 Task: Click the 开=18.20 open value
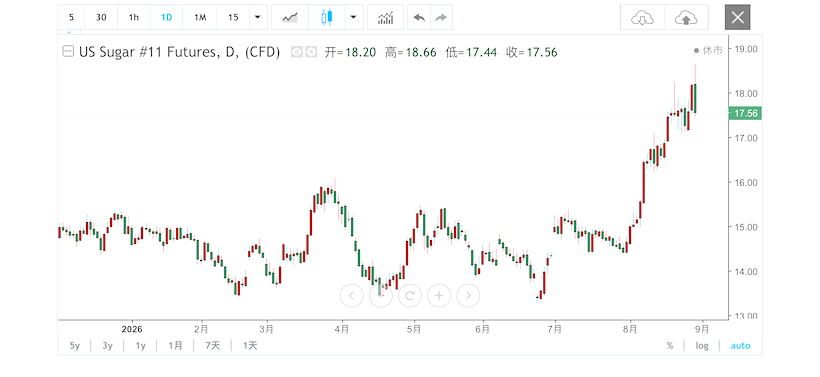tap(350, 52)
